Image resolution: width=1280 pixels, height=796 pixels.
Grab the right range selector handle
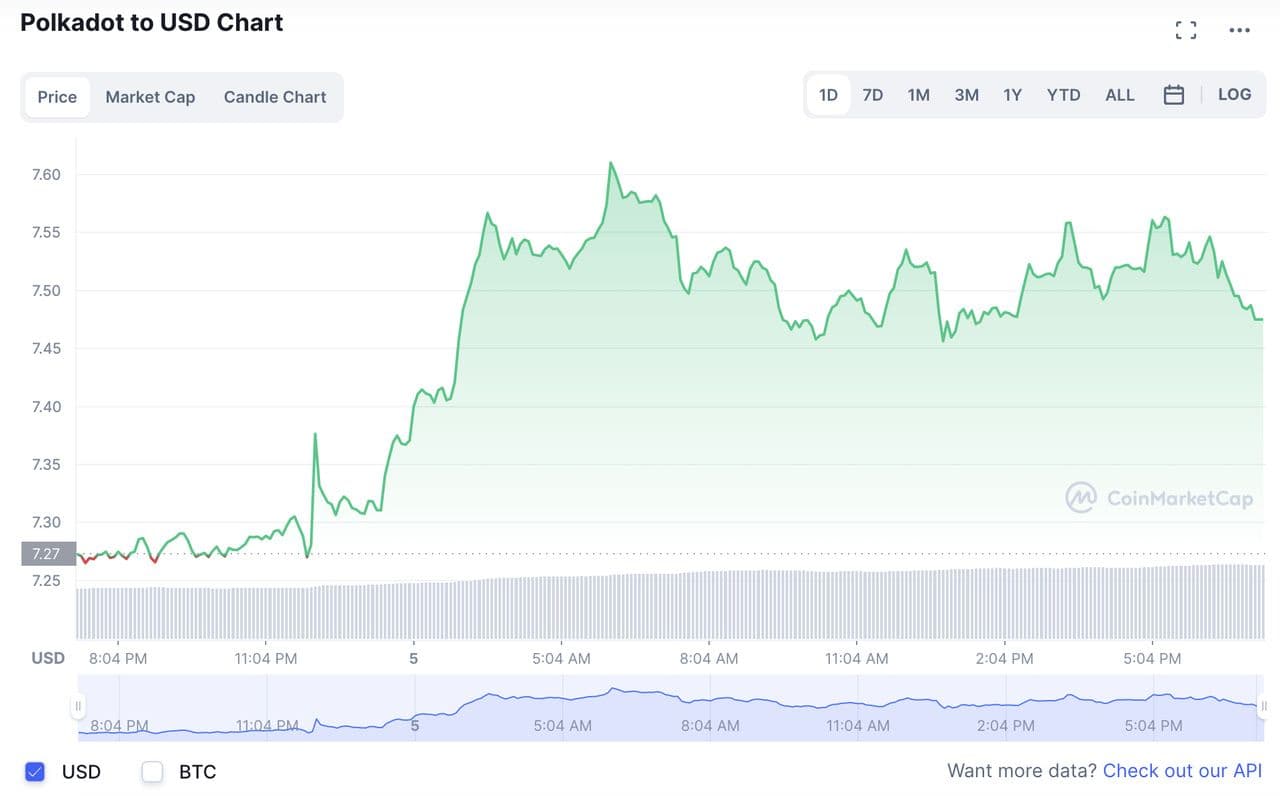(x=1262, y=707)
